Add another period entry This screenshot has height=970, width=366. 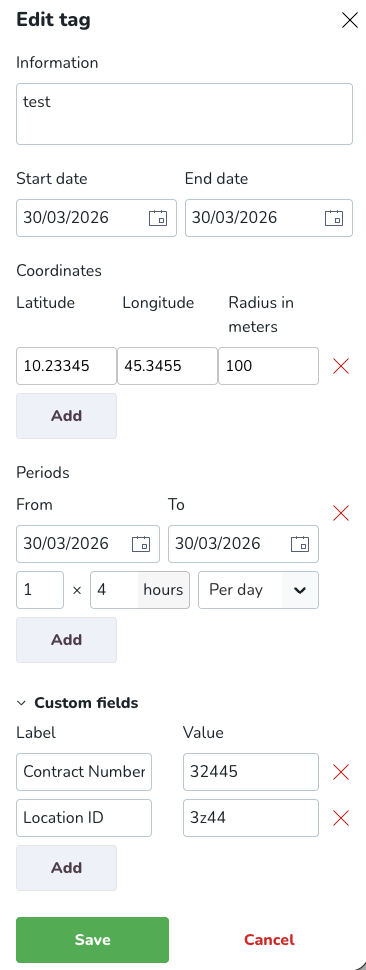click(x=66, y=640)
